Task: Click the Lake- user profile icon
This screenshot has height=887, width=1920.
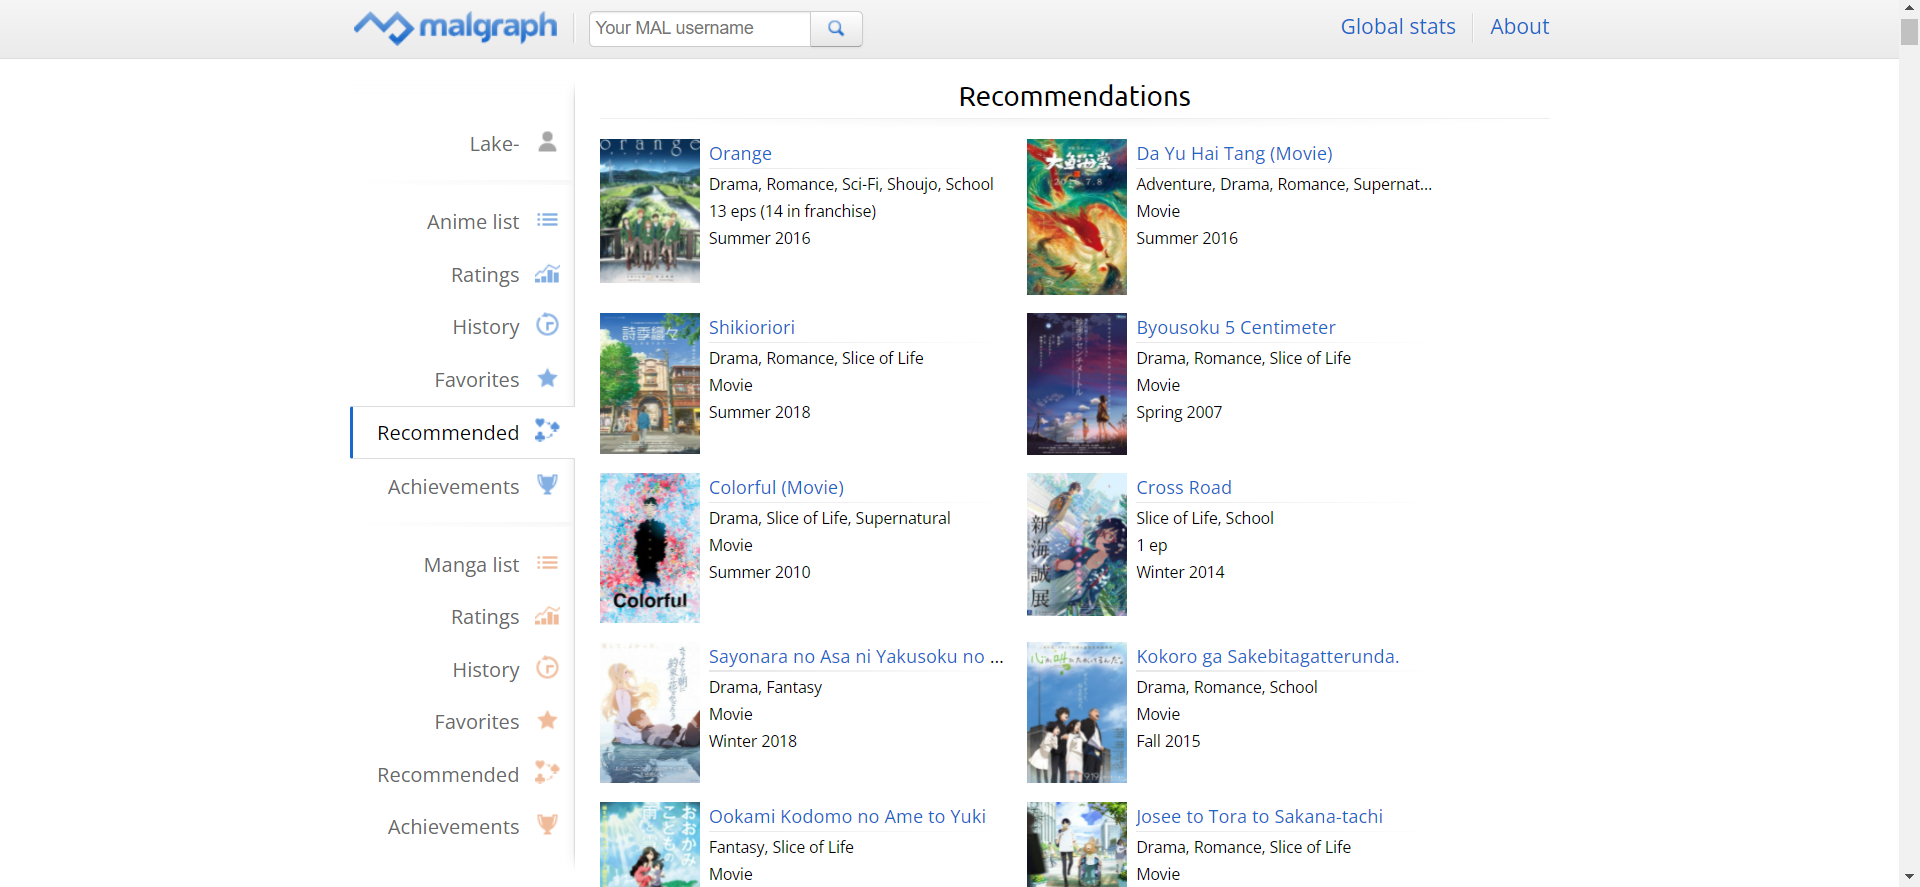Action: click(547, 142)
